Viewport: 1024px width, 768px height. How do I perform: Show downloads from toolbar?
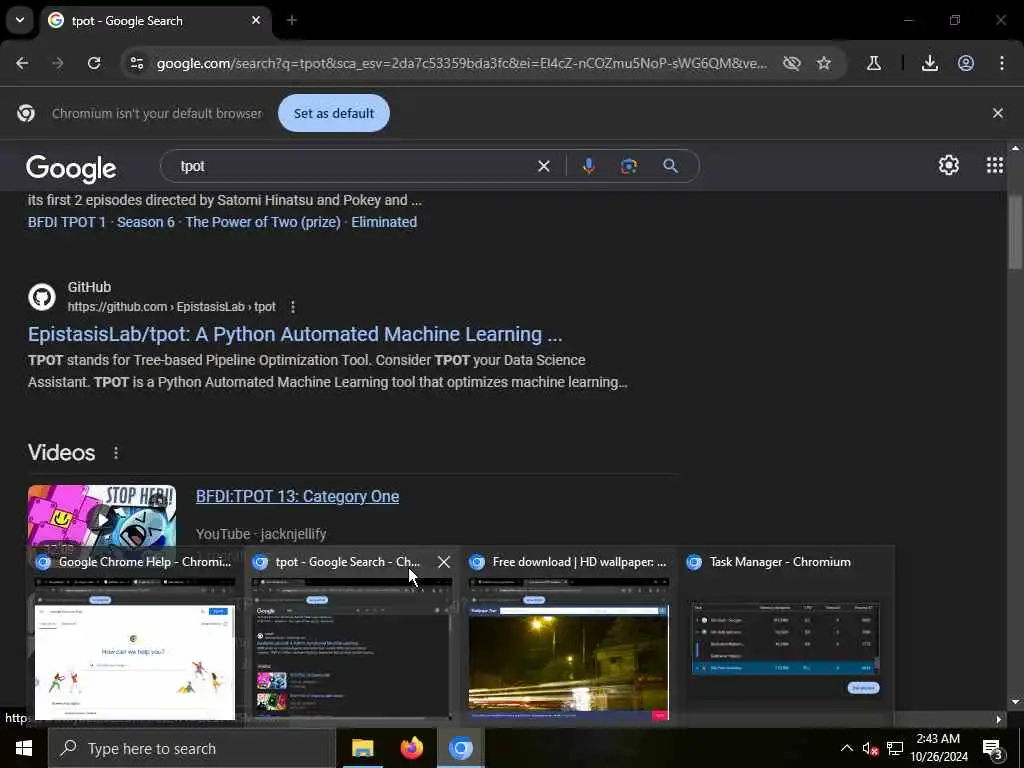pos(929,63)
